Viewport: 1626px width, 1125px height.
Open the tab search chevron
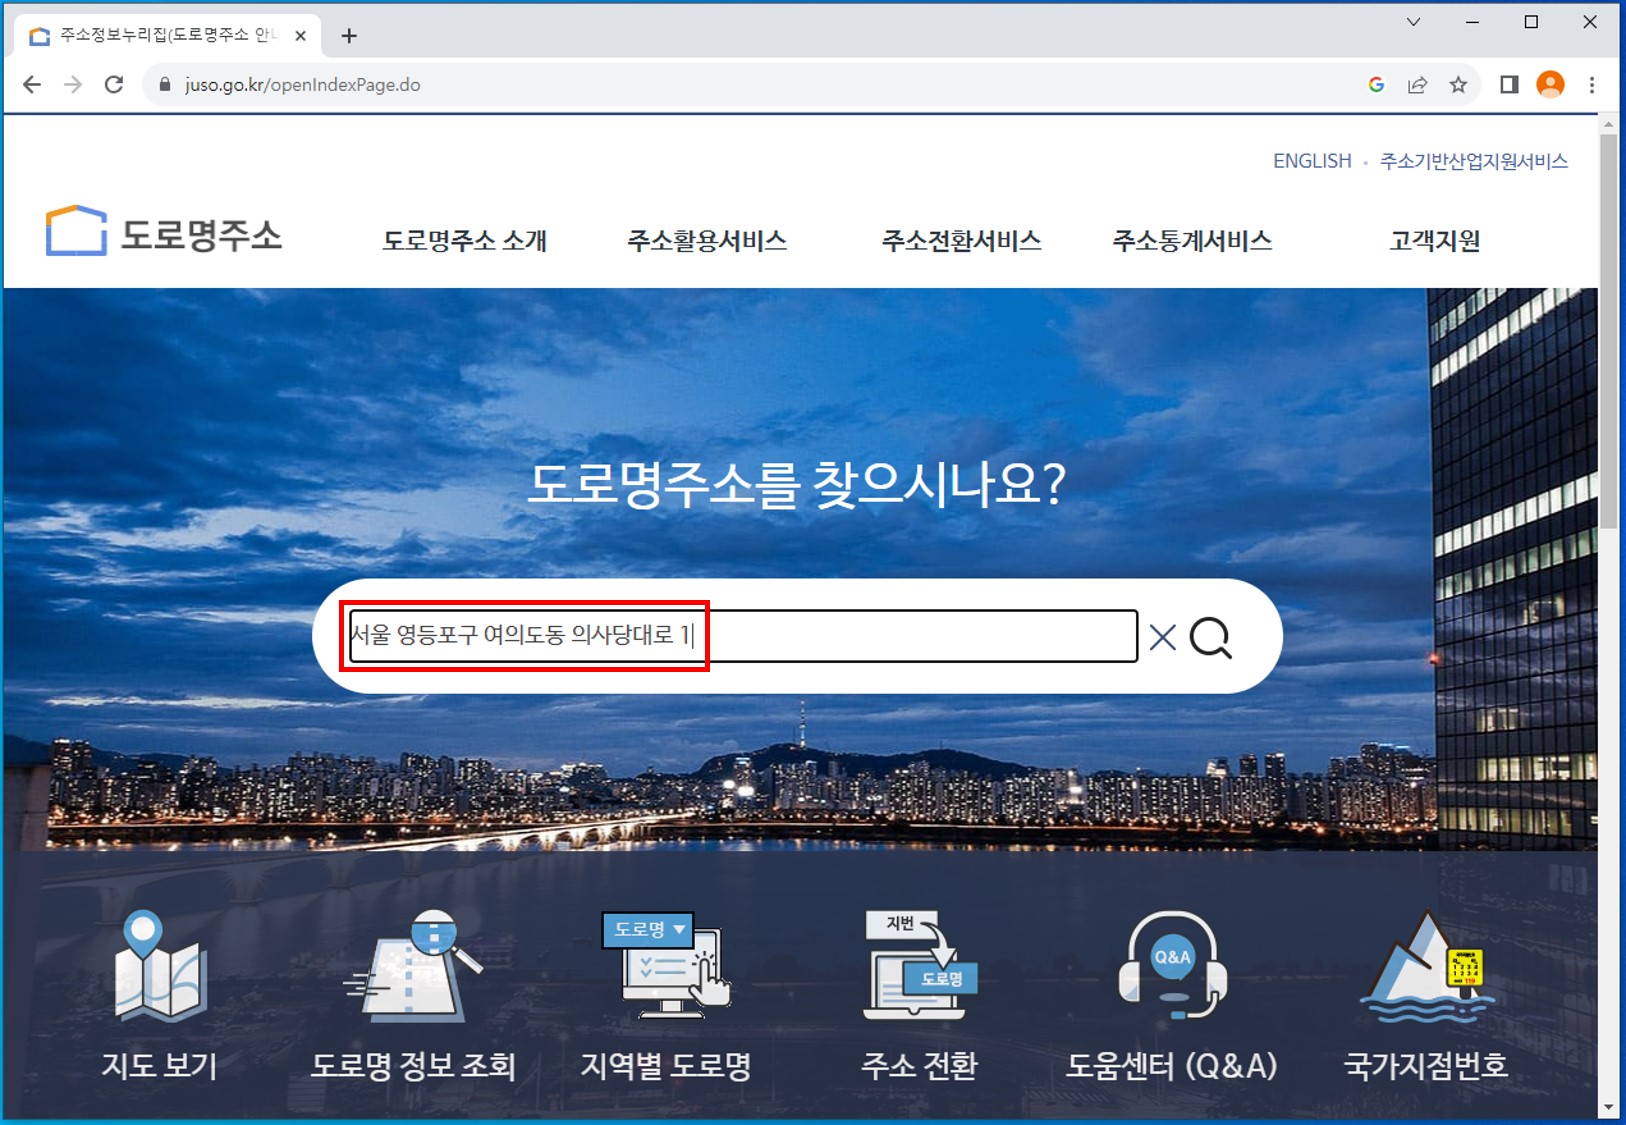point(1413,22)
